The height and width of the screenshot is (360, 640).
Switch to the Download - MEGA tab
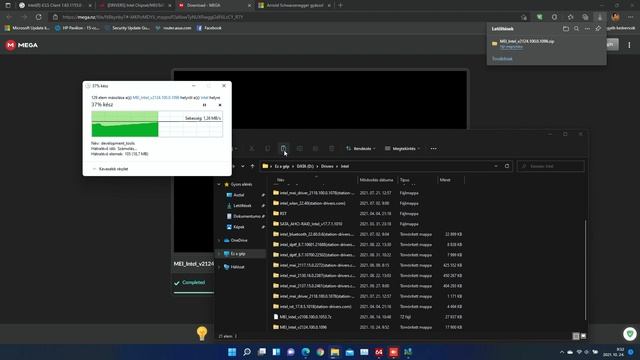tap(215, 5)
